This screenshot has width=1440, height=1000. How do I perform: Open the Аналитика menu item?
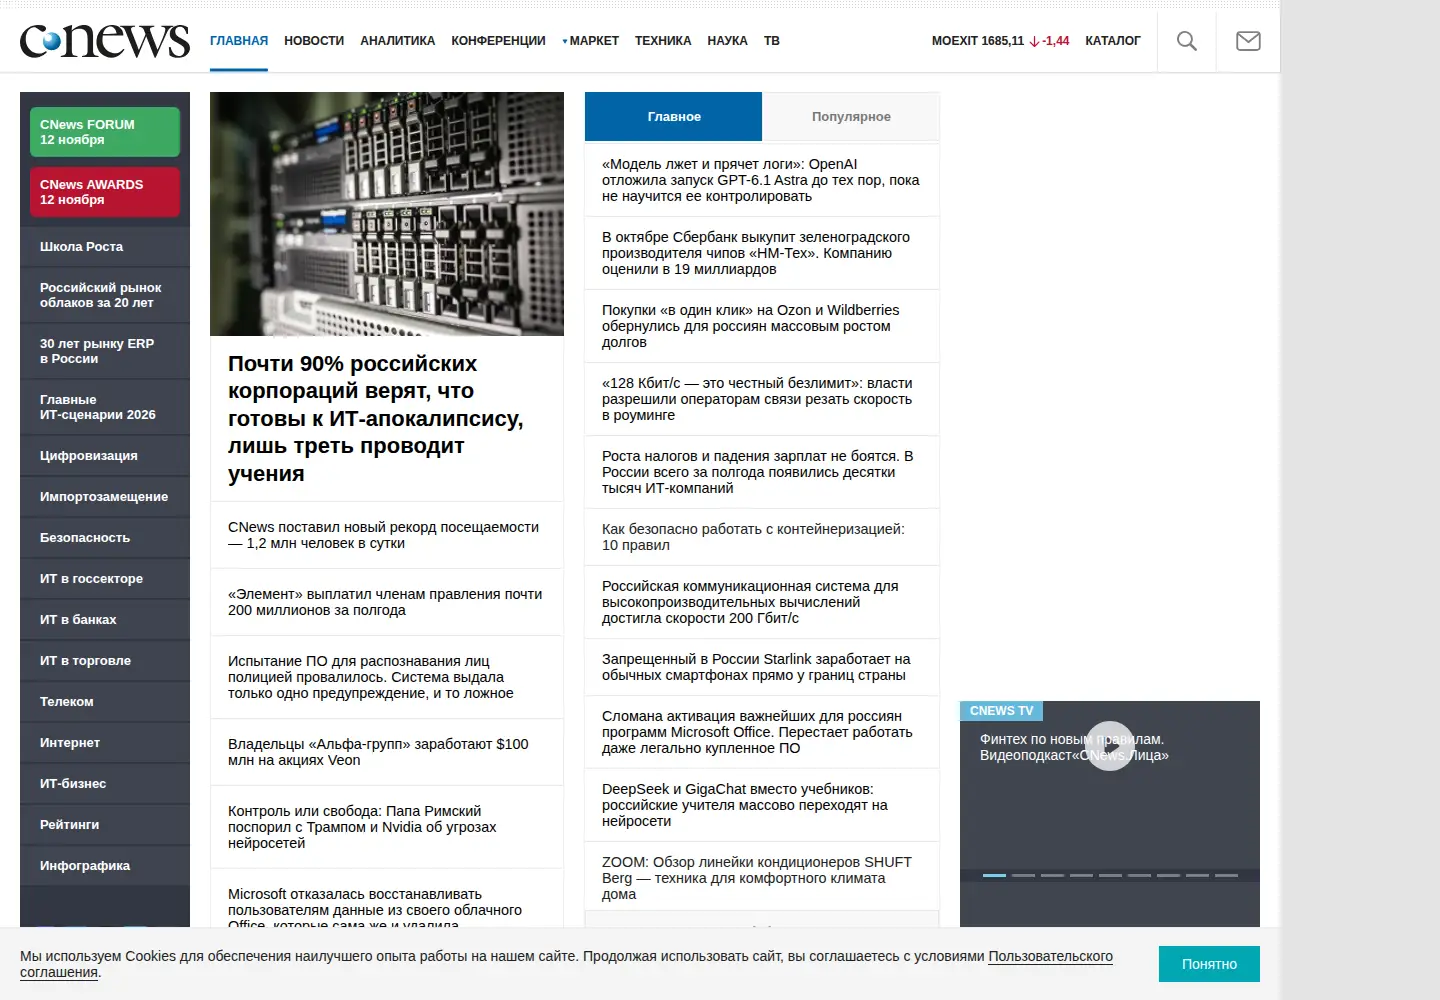(398, 41)
